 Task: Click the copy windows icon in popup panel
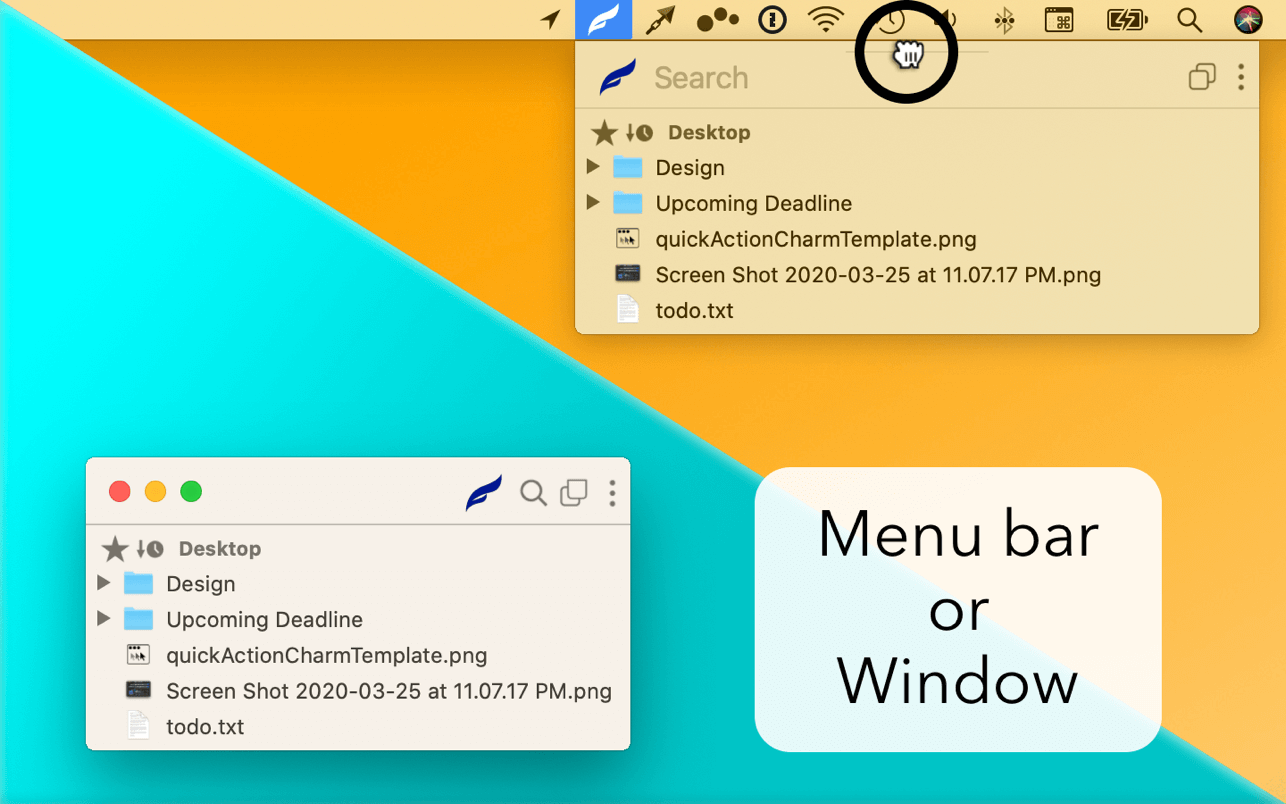pyautogui.click(x=1201, y=77)
